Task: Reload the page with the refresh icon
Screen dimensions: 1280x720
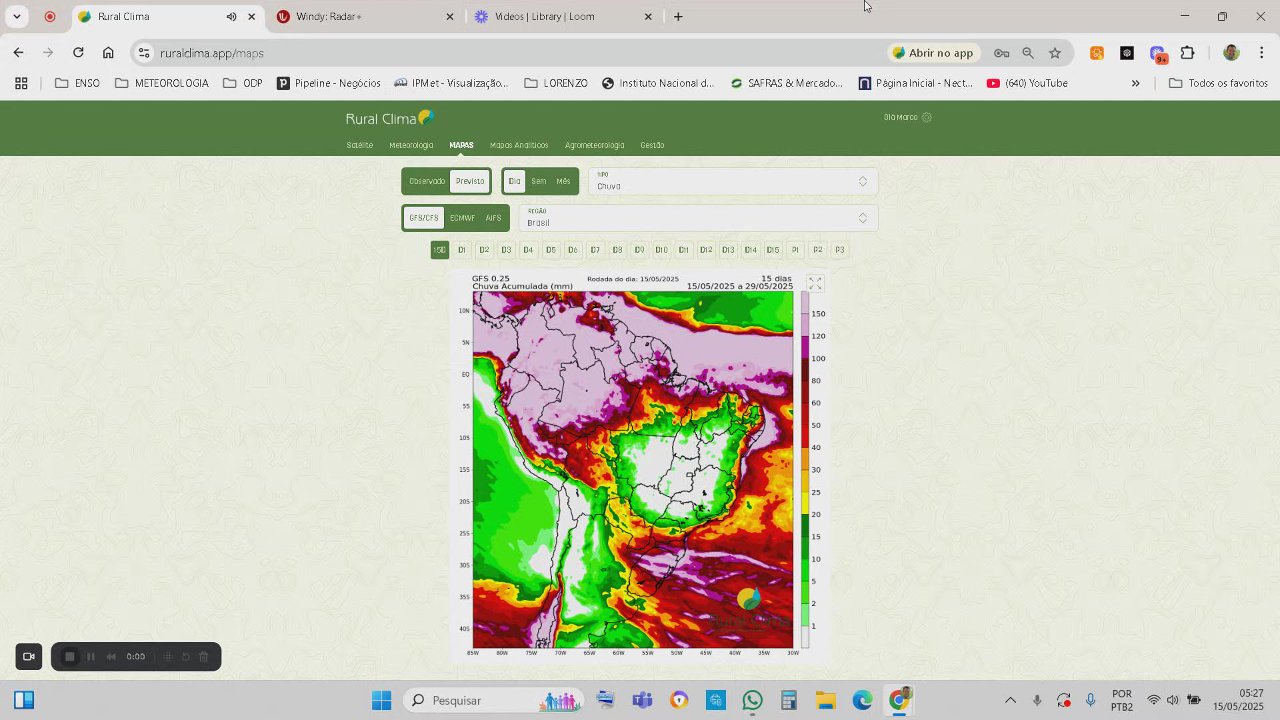Action: (78, 53)
